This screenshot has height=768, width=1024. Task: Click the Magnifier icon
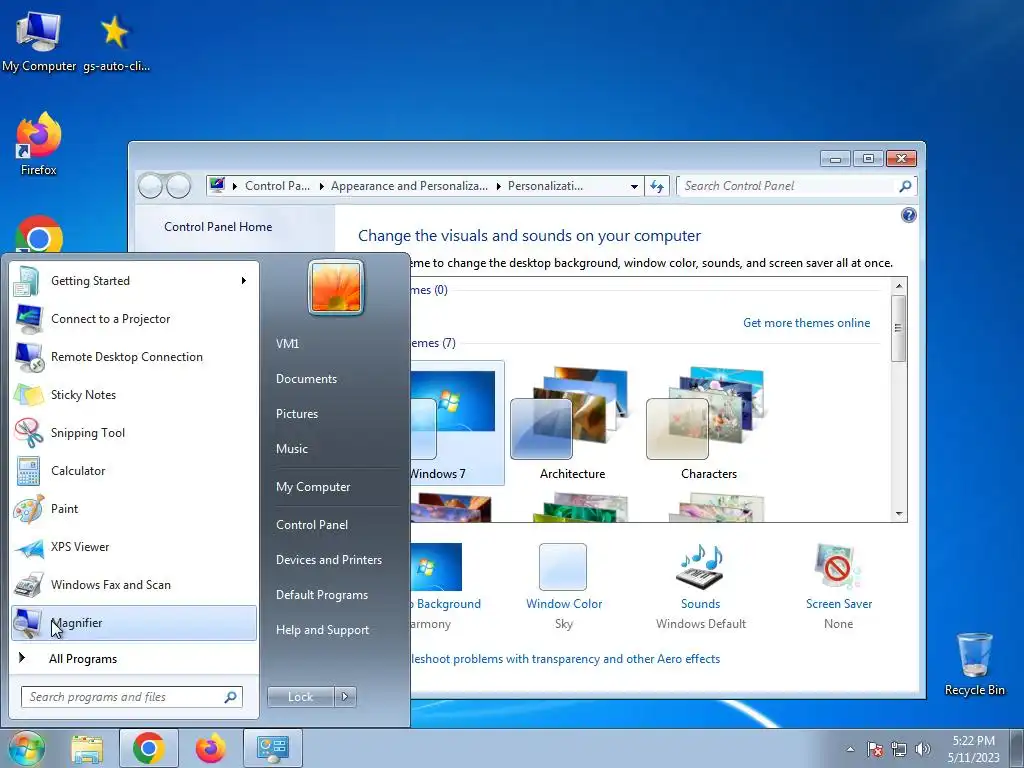point(28,623)
